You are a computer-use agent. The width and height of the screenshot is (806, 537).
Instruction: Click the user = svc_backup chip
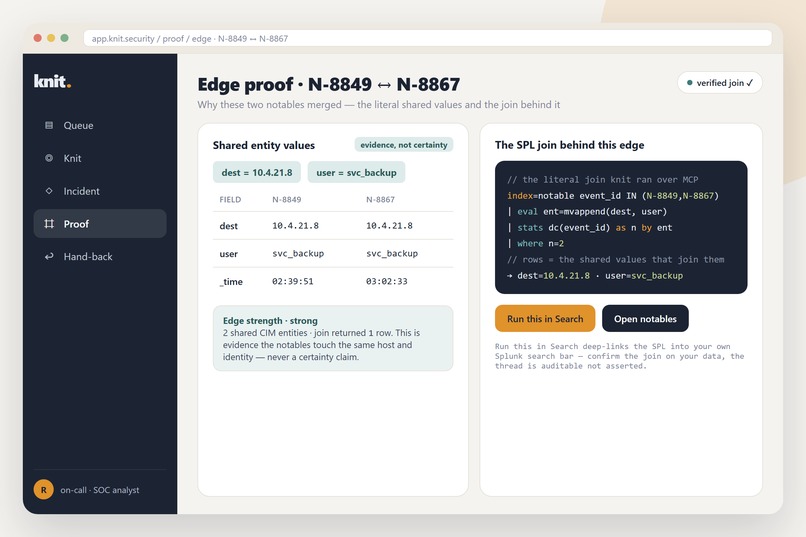click(x=356, y=173)
